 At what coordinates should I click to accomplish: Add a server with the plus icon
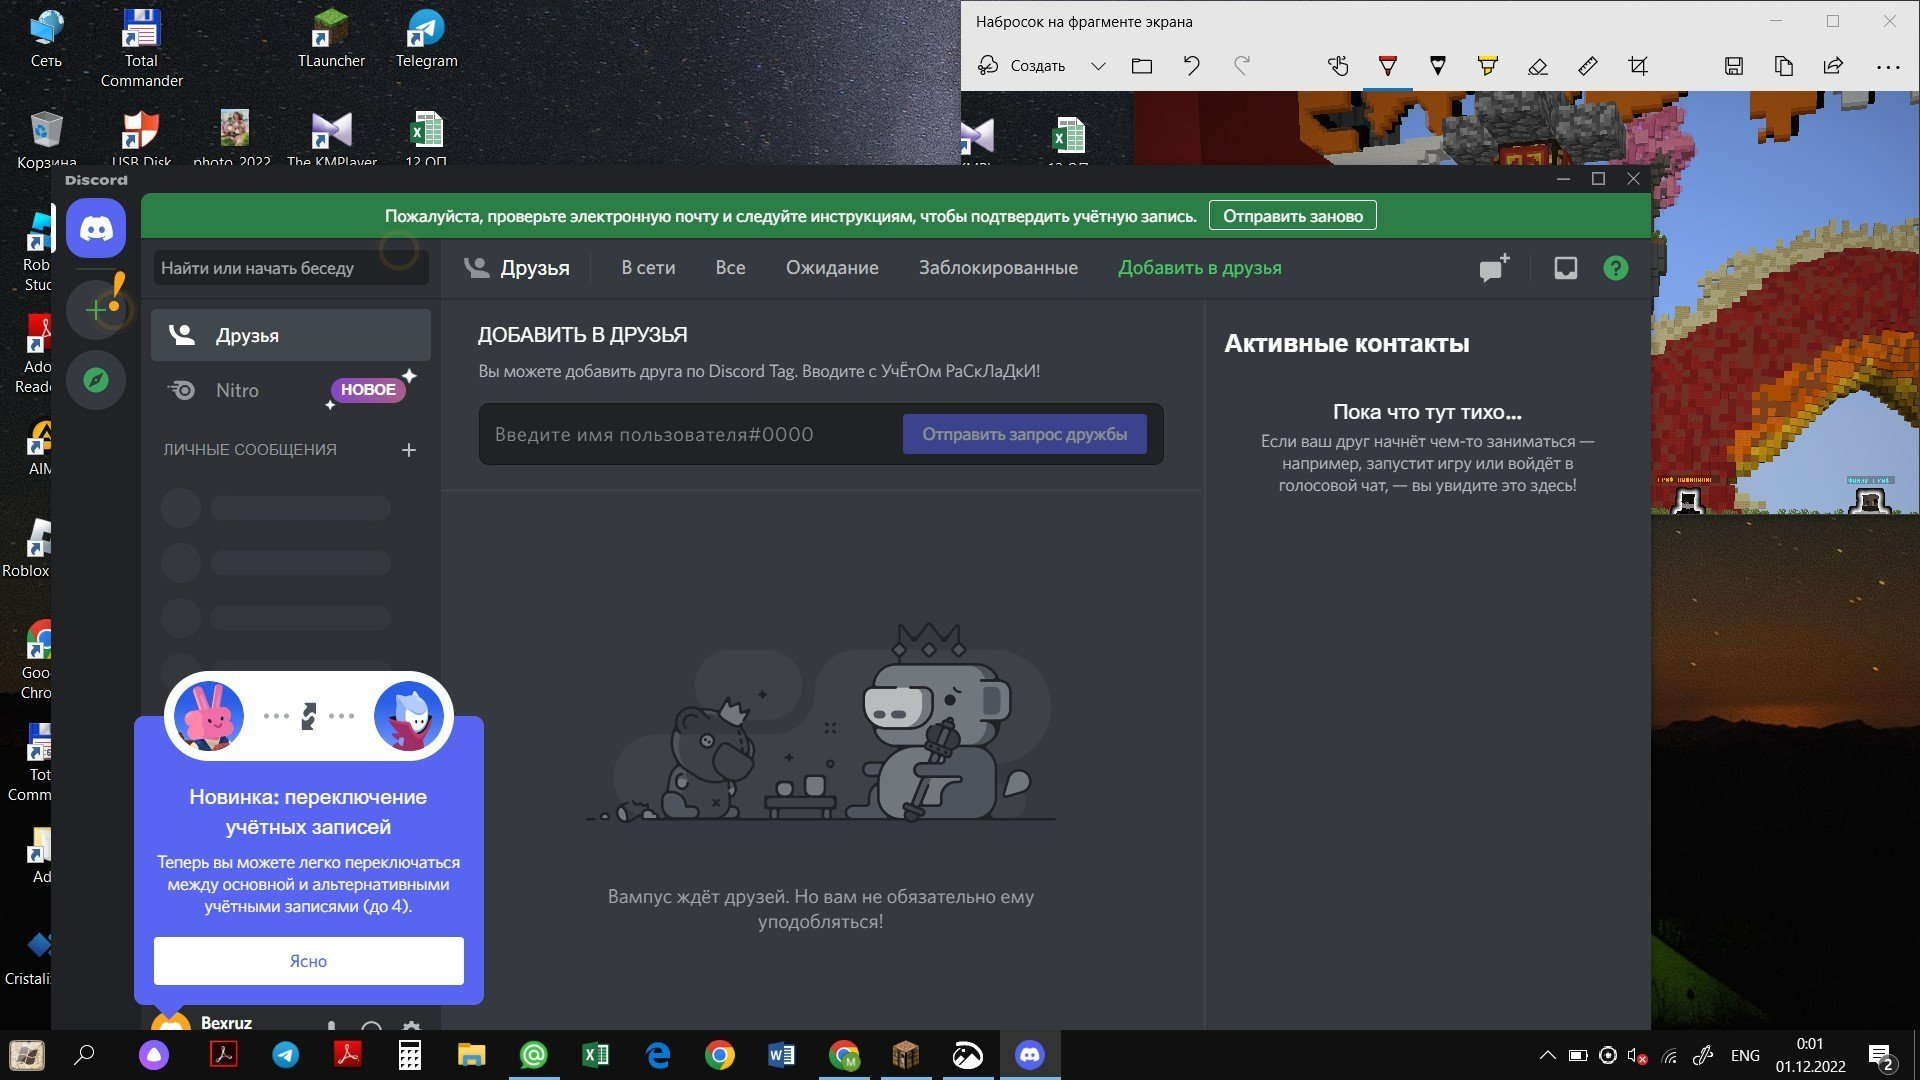(x=96, y=310)
